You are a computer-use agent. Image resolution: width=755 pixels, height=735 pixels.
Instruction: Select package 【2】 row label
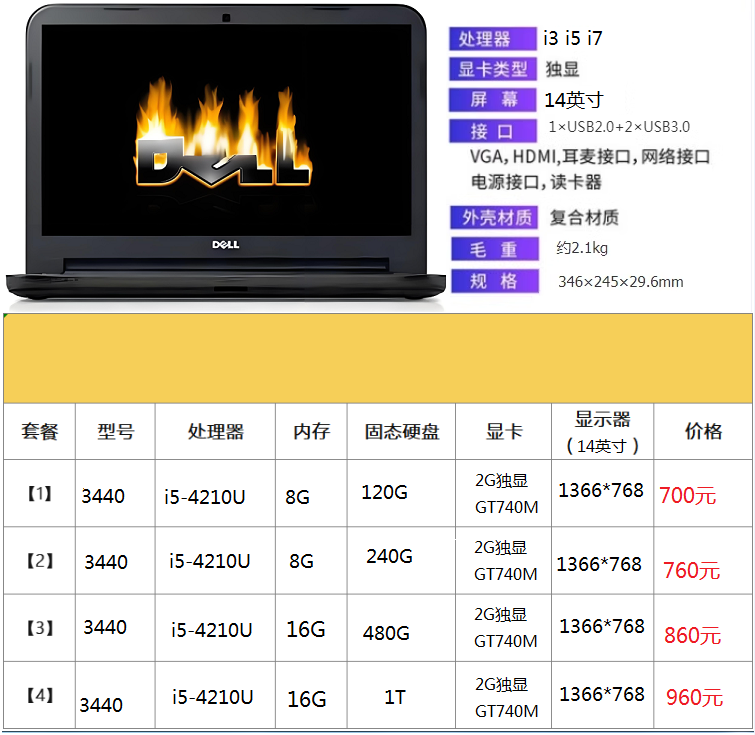tap(39, 561)
